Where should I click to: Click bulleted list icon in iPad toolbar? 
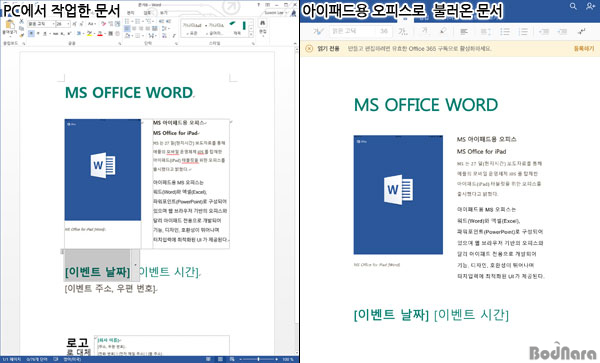point(505,32)
